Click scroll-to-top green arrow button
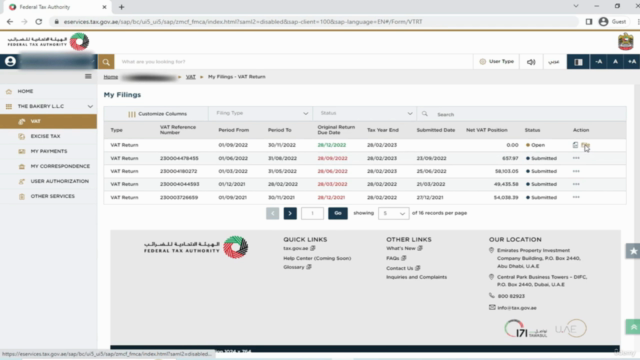This screenshot has width=640, height=360. click(x=633, y=327)
